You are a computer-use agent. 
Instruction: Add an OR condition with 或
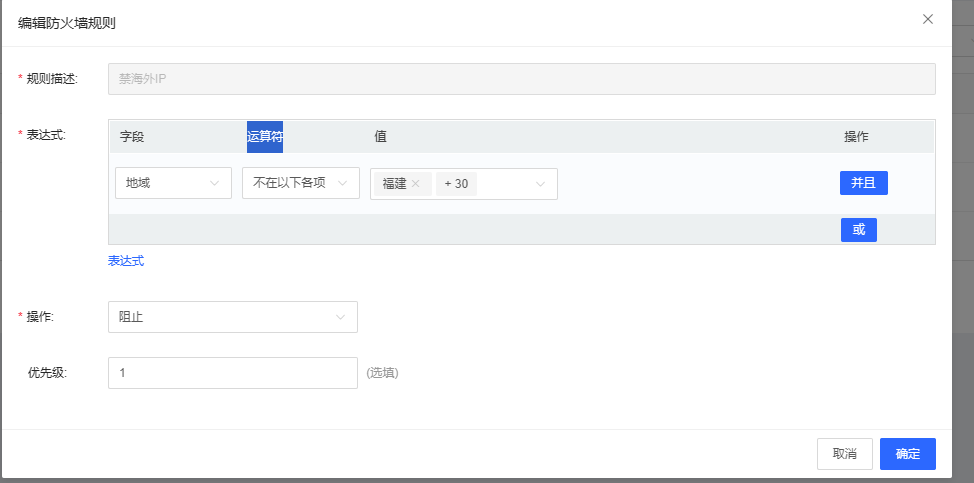[858, 229]
